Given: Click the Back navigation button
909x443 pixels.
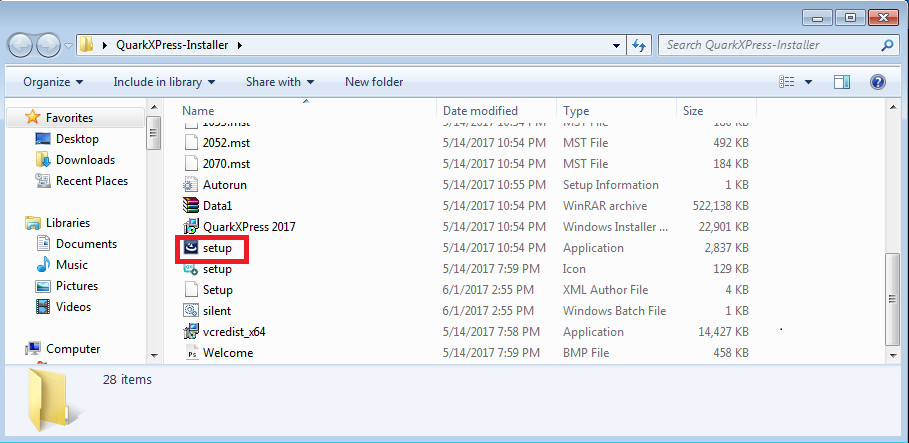Looking at the screenshot, I should (21, 45).
